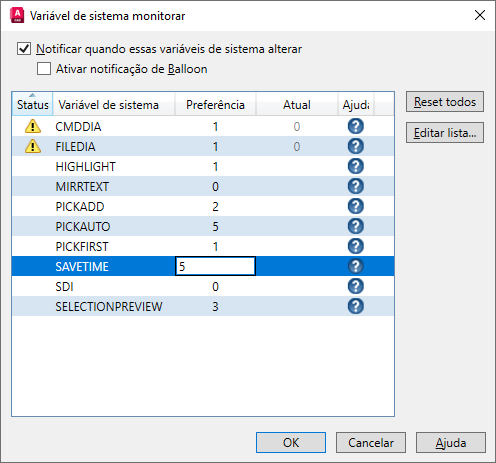Click the FILEDIA warning status icon
The height and width of the screenshot is (463, 496).
pos(33,146)
